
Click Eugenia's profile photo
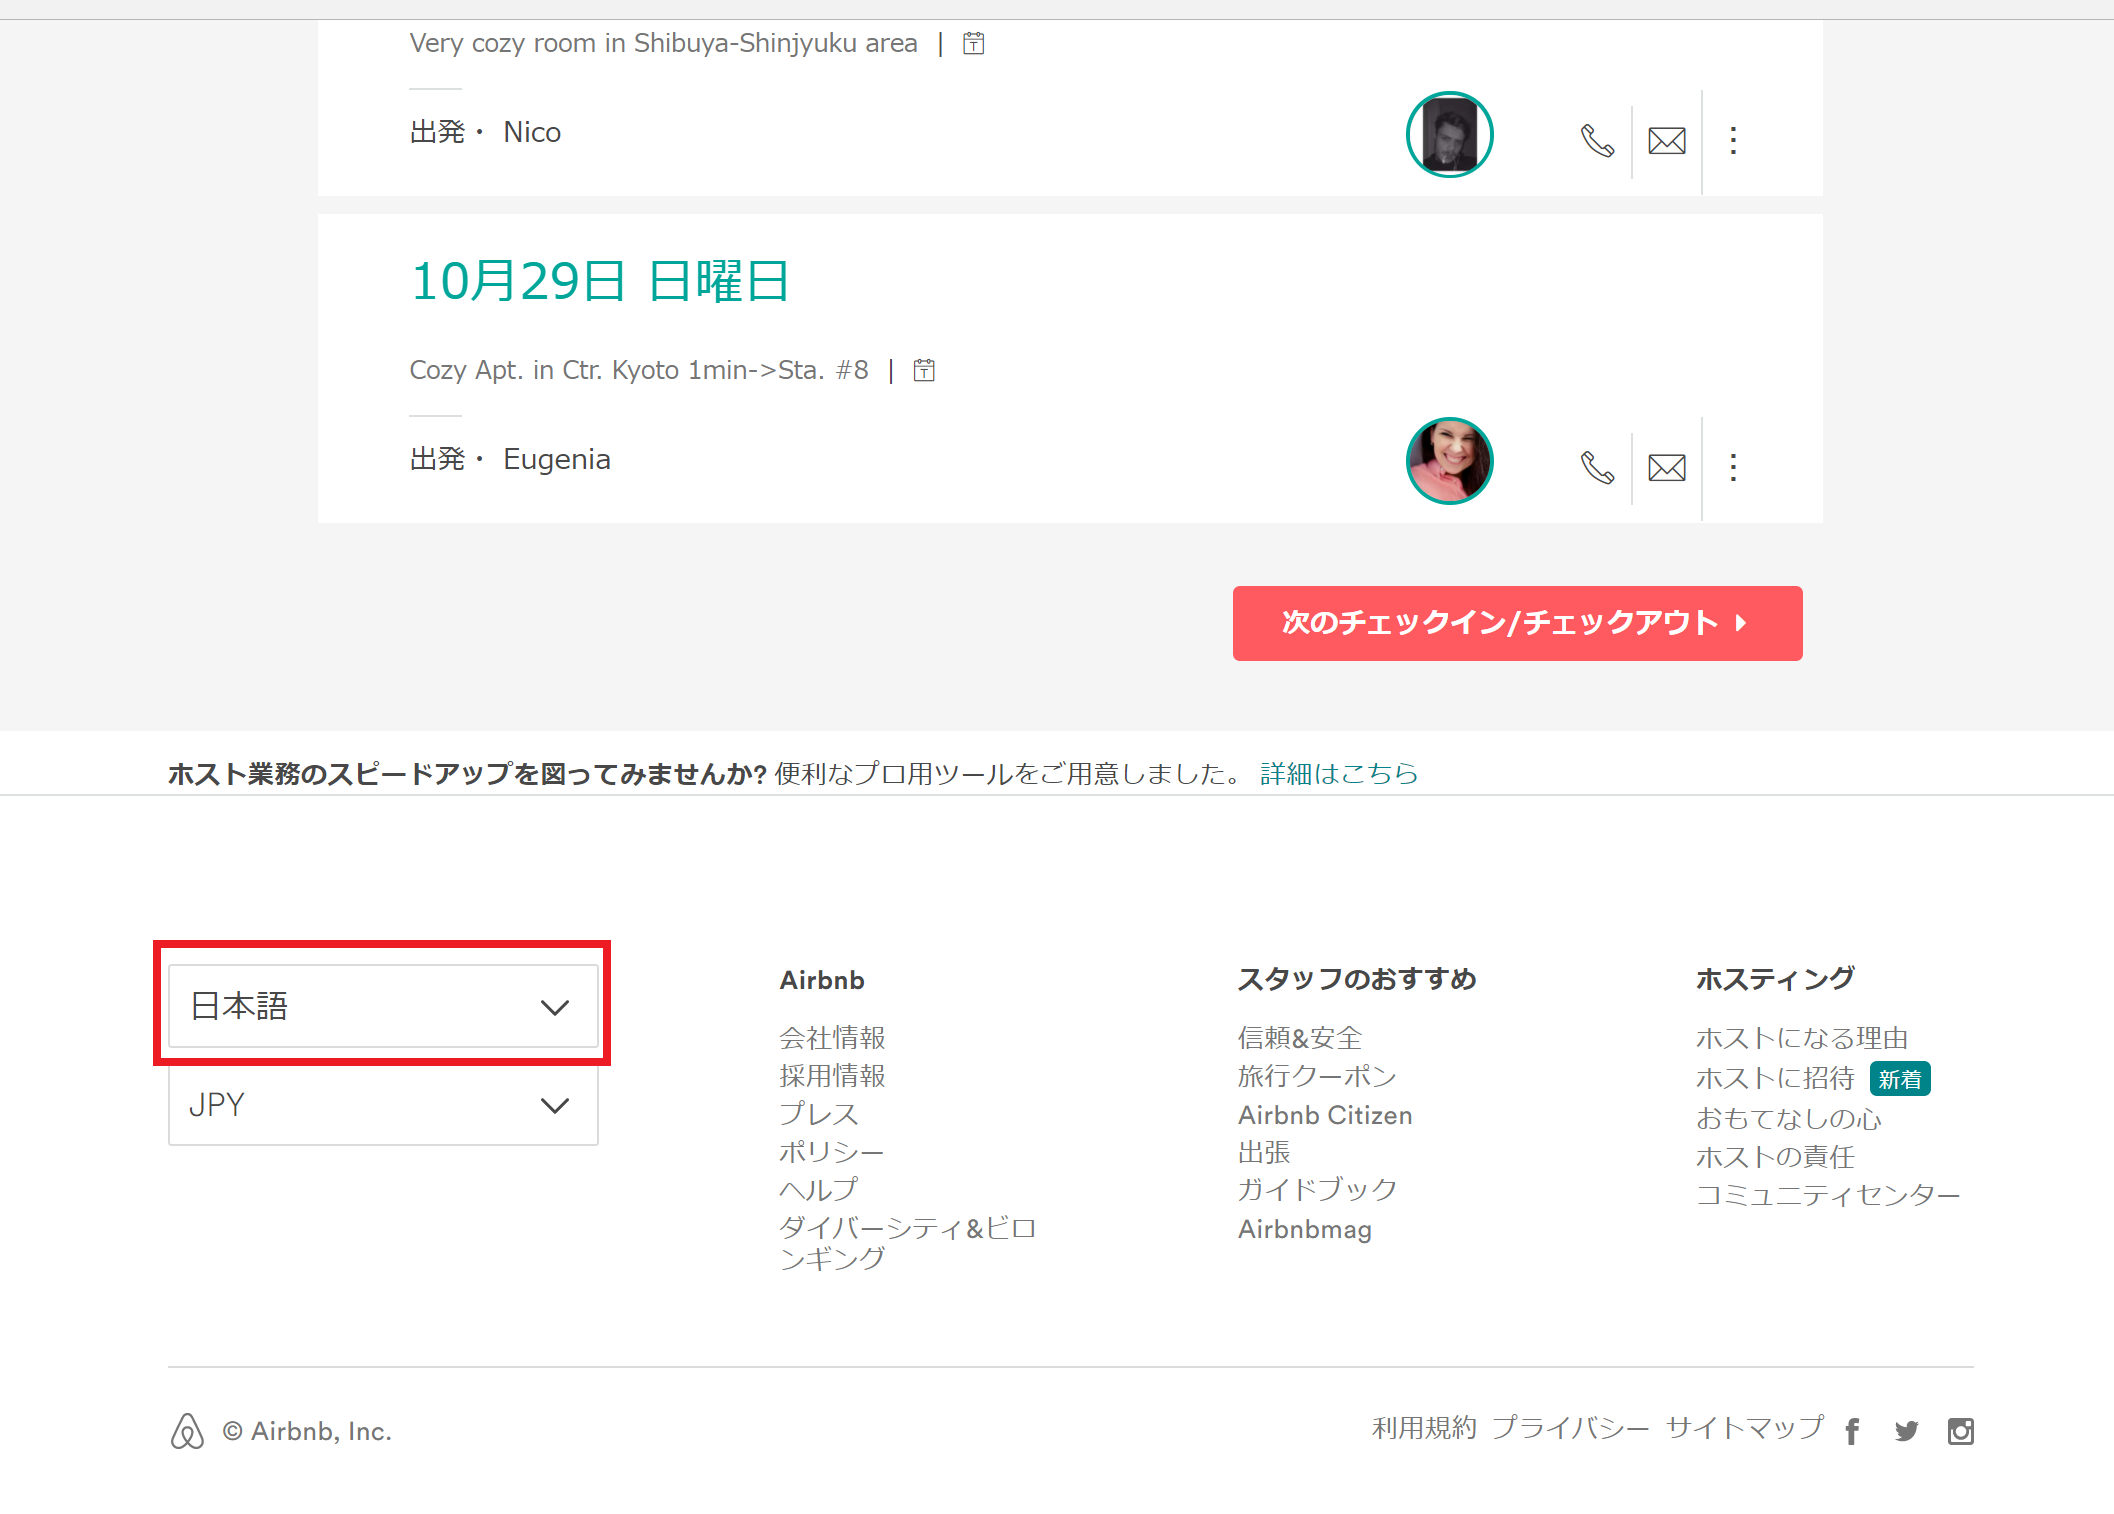1449,461
